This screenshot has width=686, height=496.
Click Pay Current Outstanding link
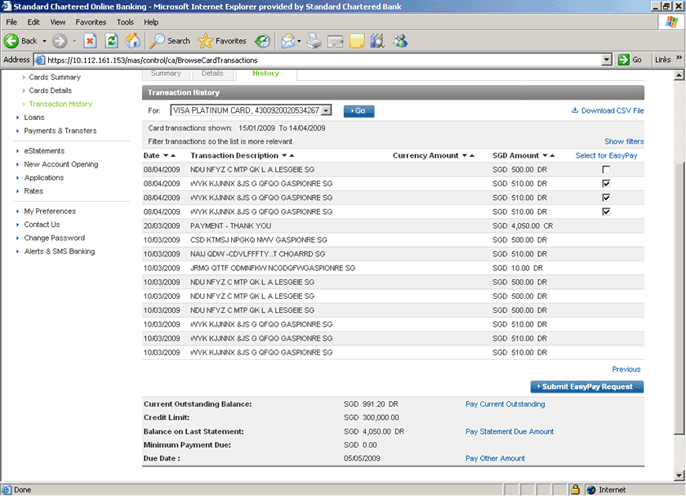point(505,404)
